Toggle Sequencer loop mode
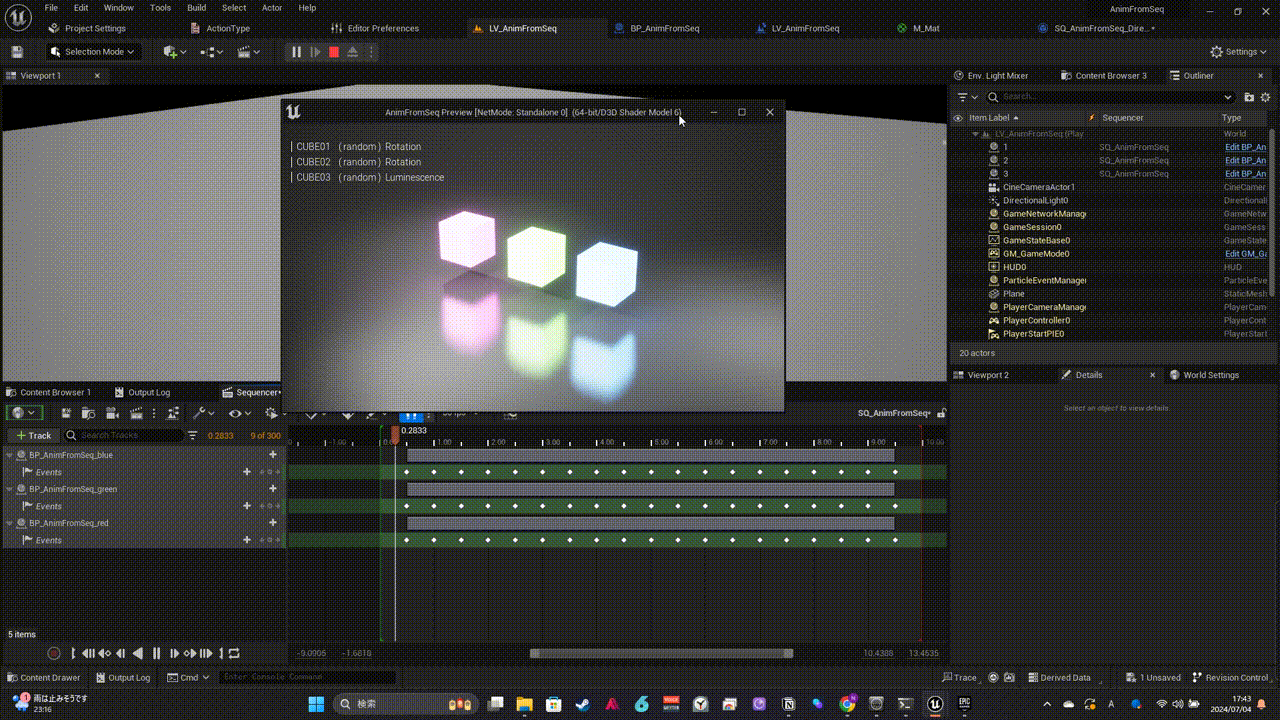This screenshot has width=1280, height=720. tap(234, 653)
